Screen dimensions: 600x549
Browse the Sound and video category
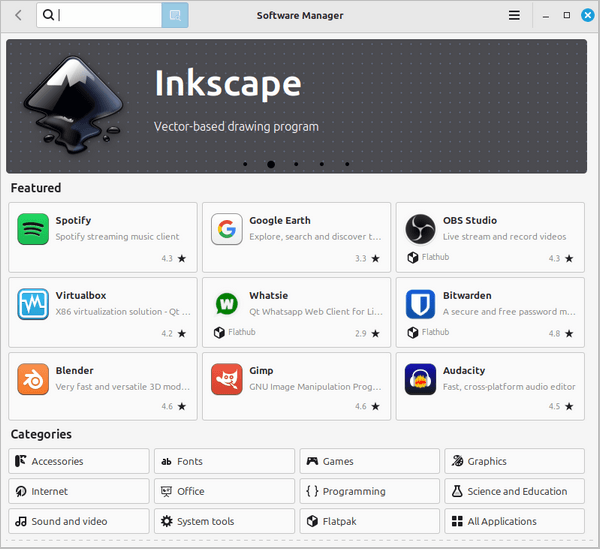pos(79,521)
